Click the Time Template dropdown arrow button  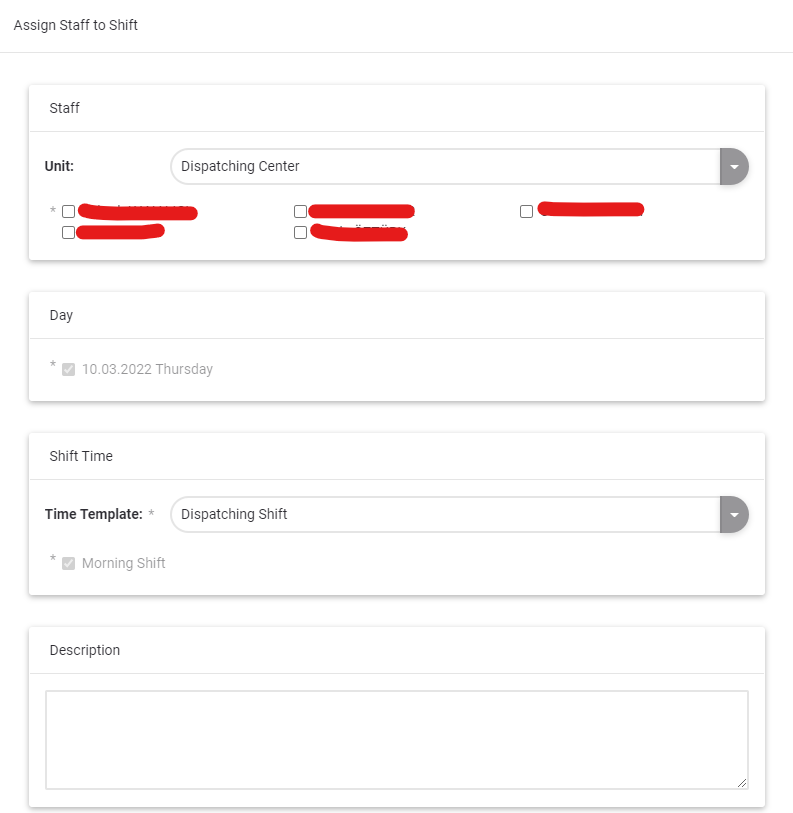734,515
